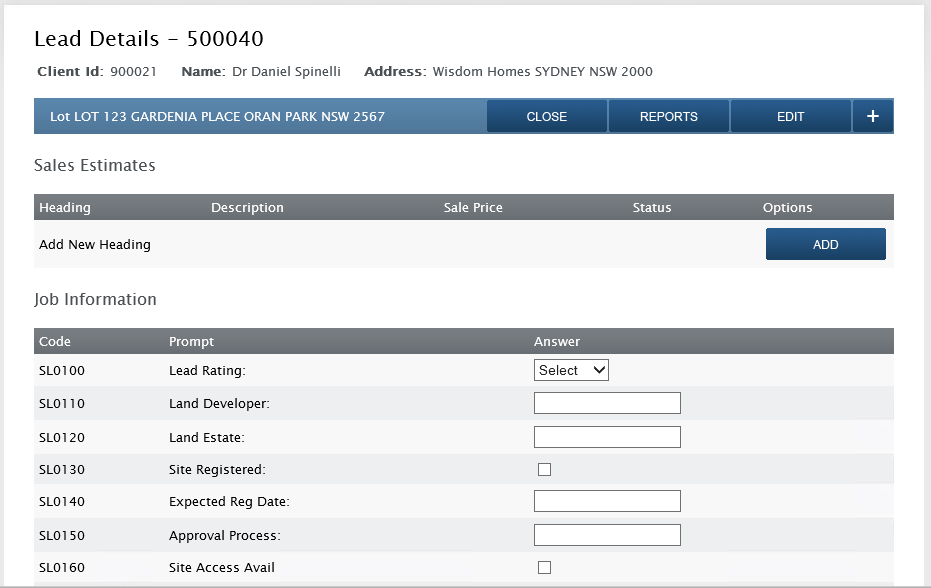The image size is (931, 588).
Task: Click the SL0100 code cell
Action: [x=62, y=370]
